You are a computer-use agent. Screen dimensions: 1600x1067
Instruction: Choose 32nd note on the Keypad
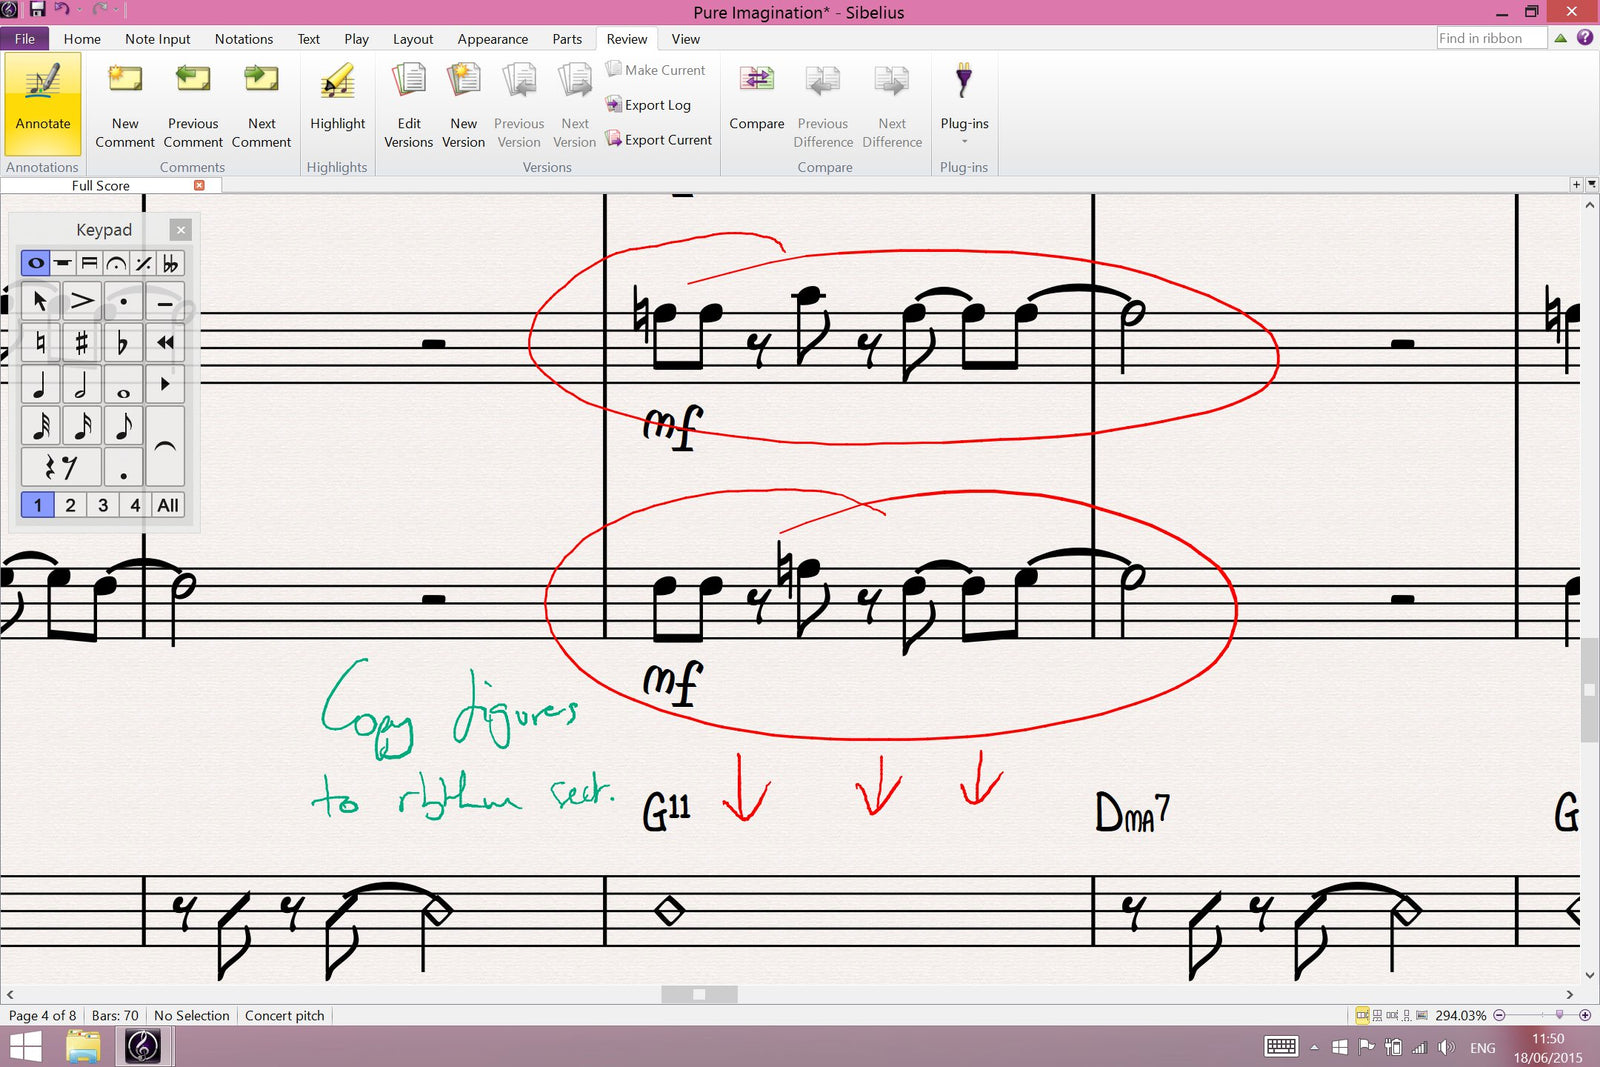[40, 425]
